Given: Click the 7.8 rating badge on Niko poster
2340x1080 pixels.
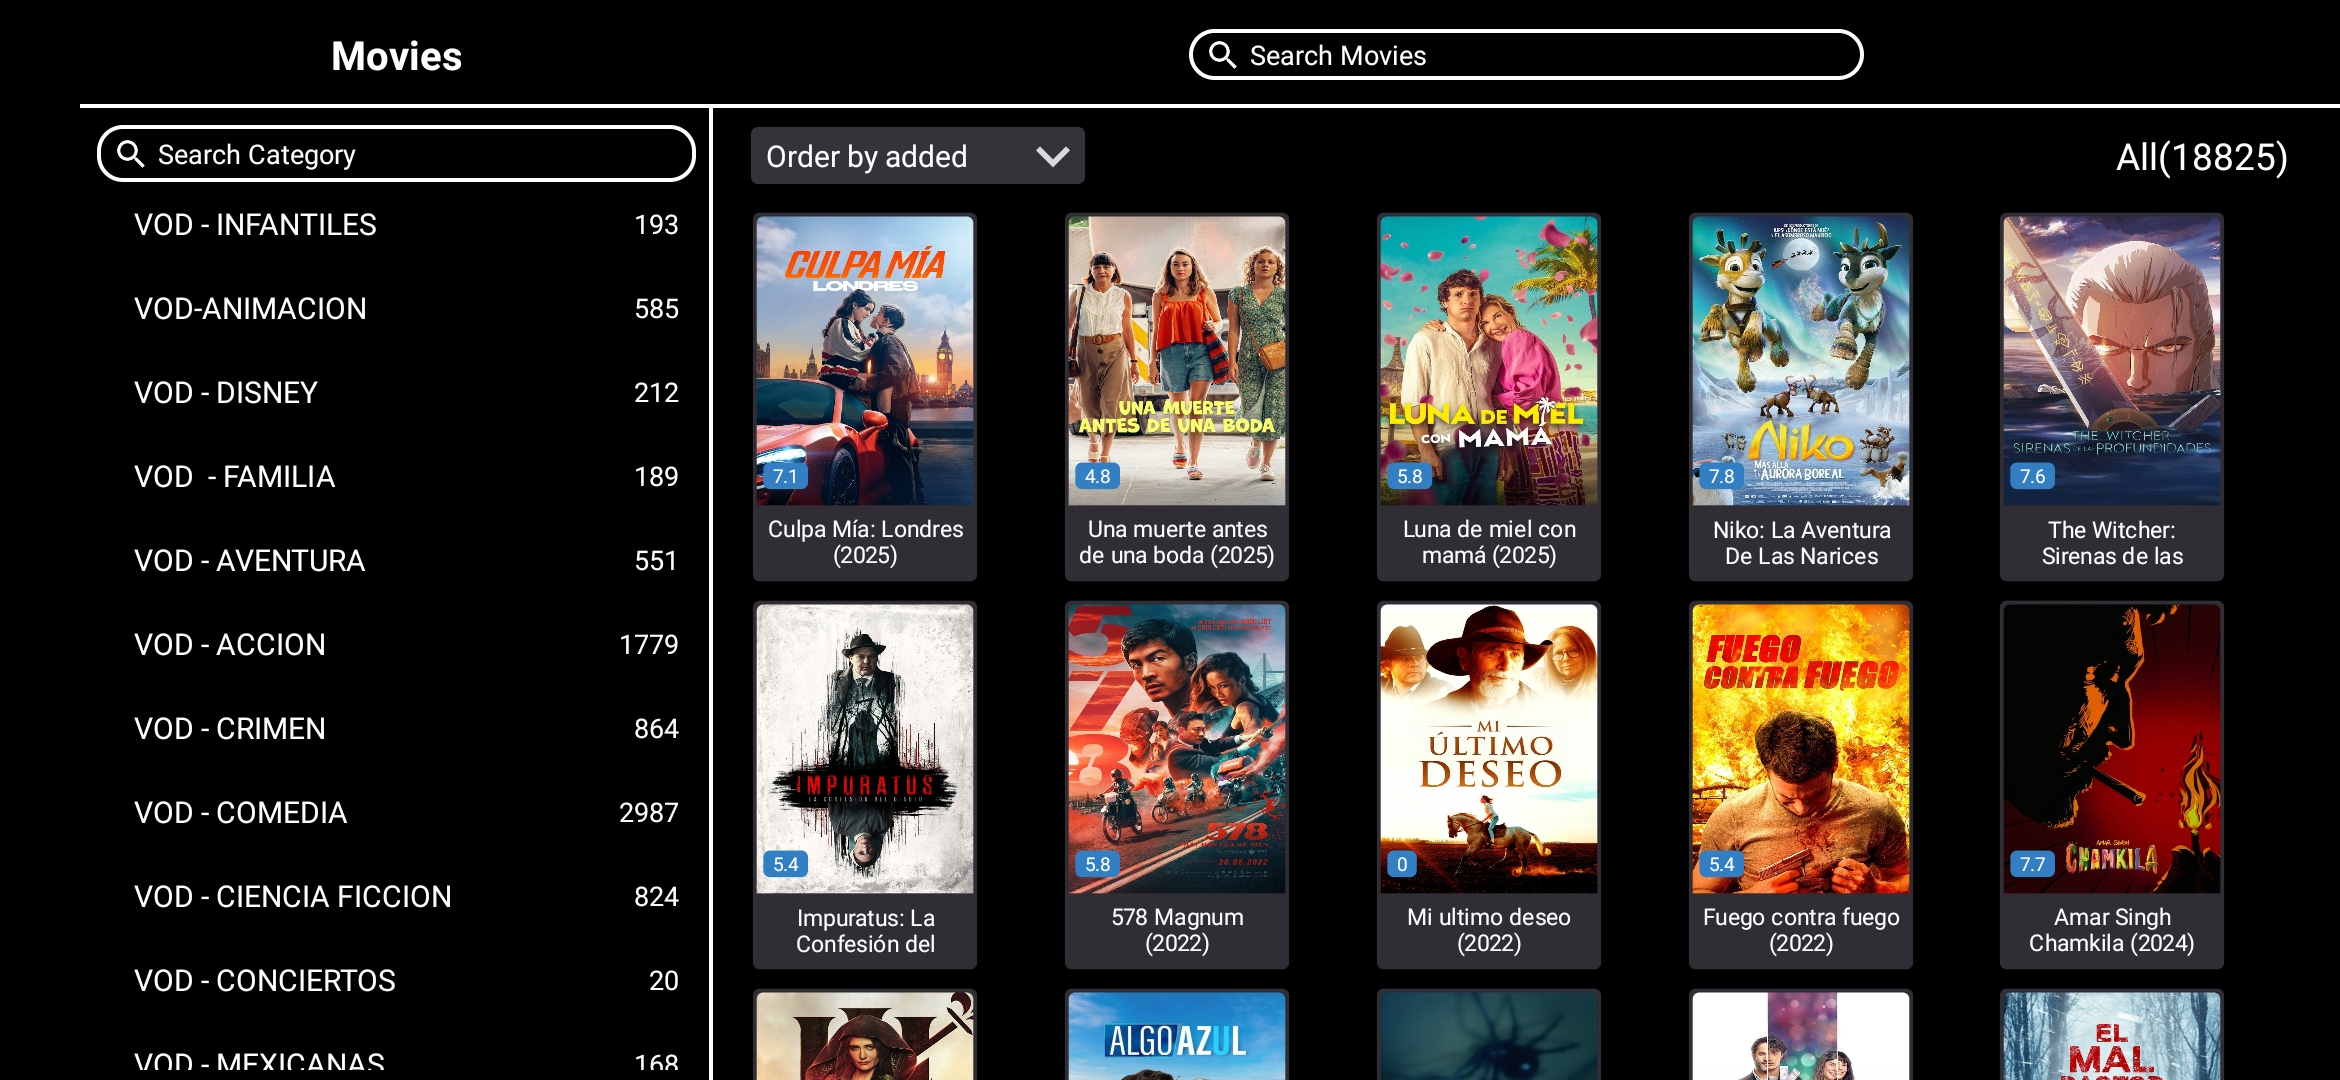Looking at the screenshot, I should (x=1720, y=476).
